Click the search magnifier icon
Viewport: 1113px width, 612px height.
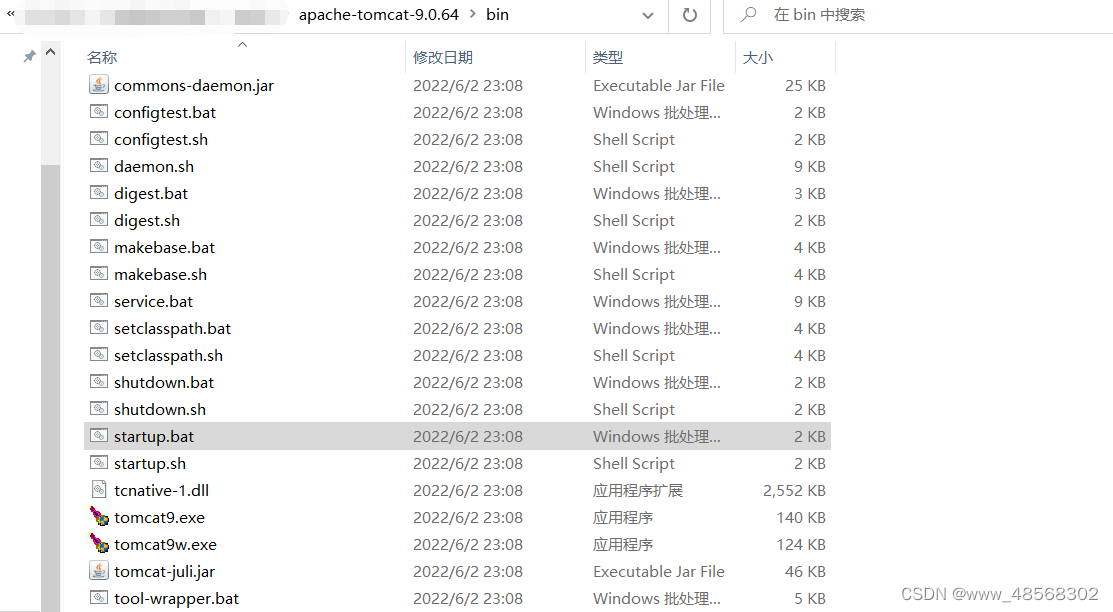pyautogui.click(x=747, y=15)
